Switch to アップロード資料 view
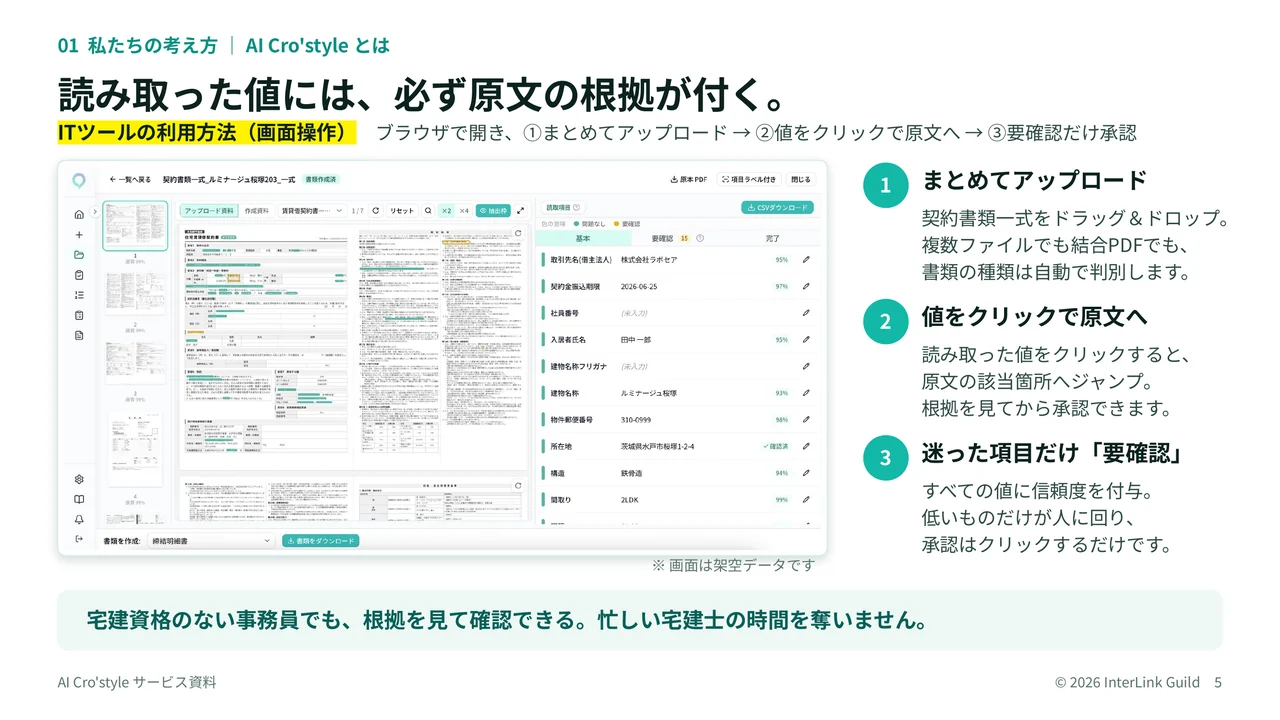 tap(210, 211)
